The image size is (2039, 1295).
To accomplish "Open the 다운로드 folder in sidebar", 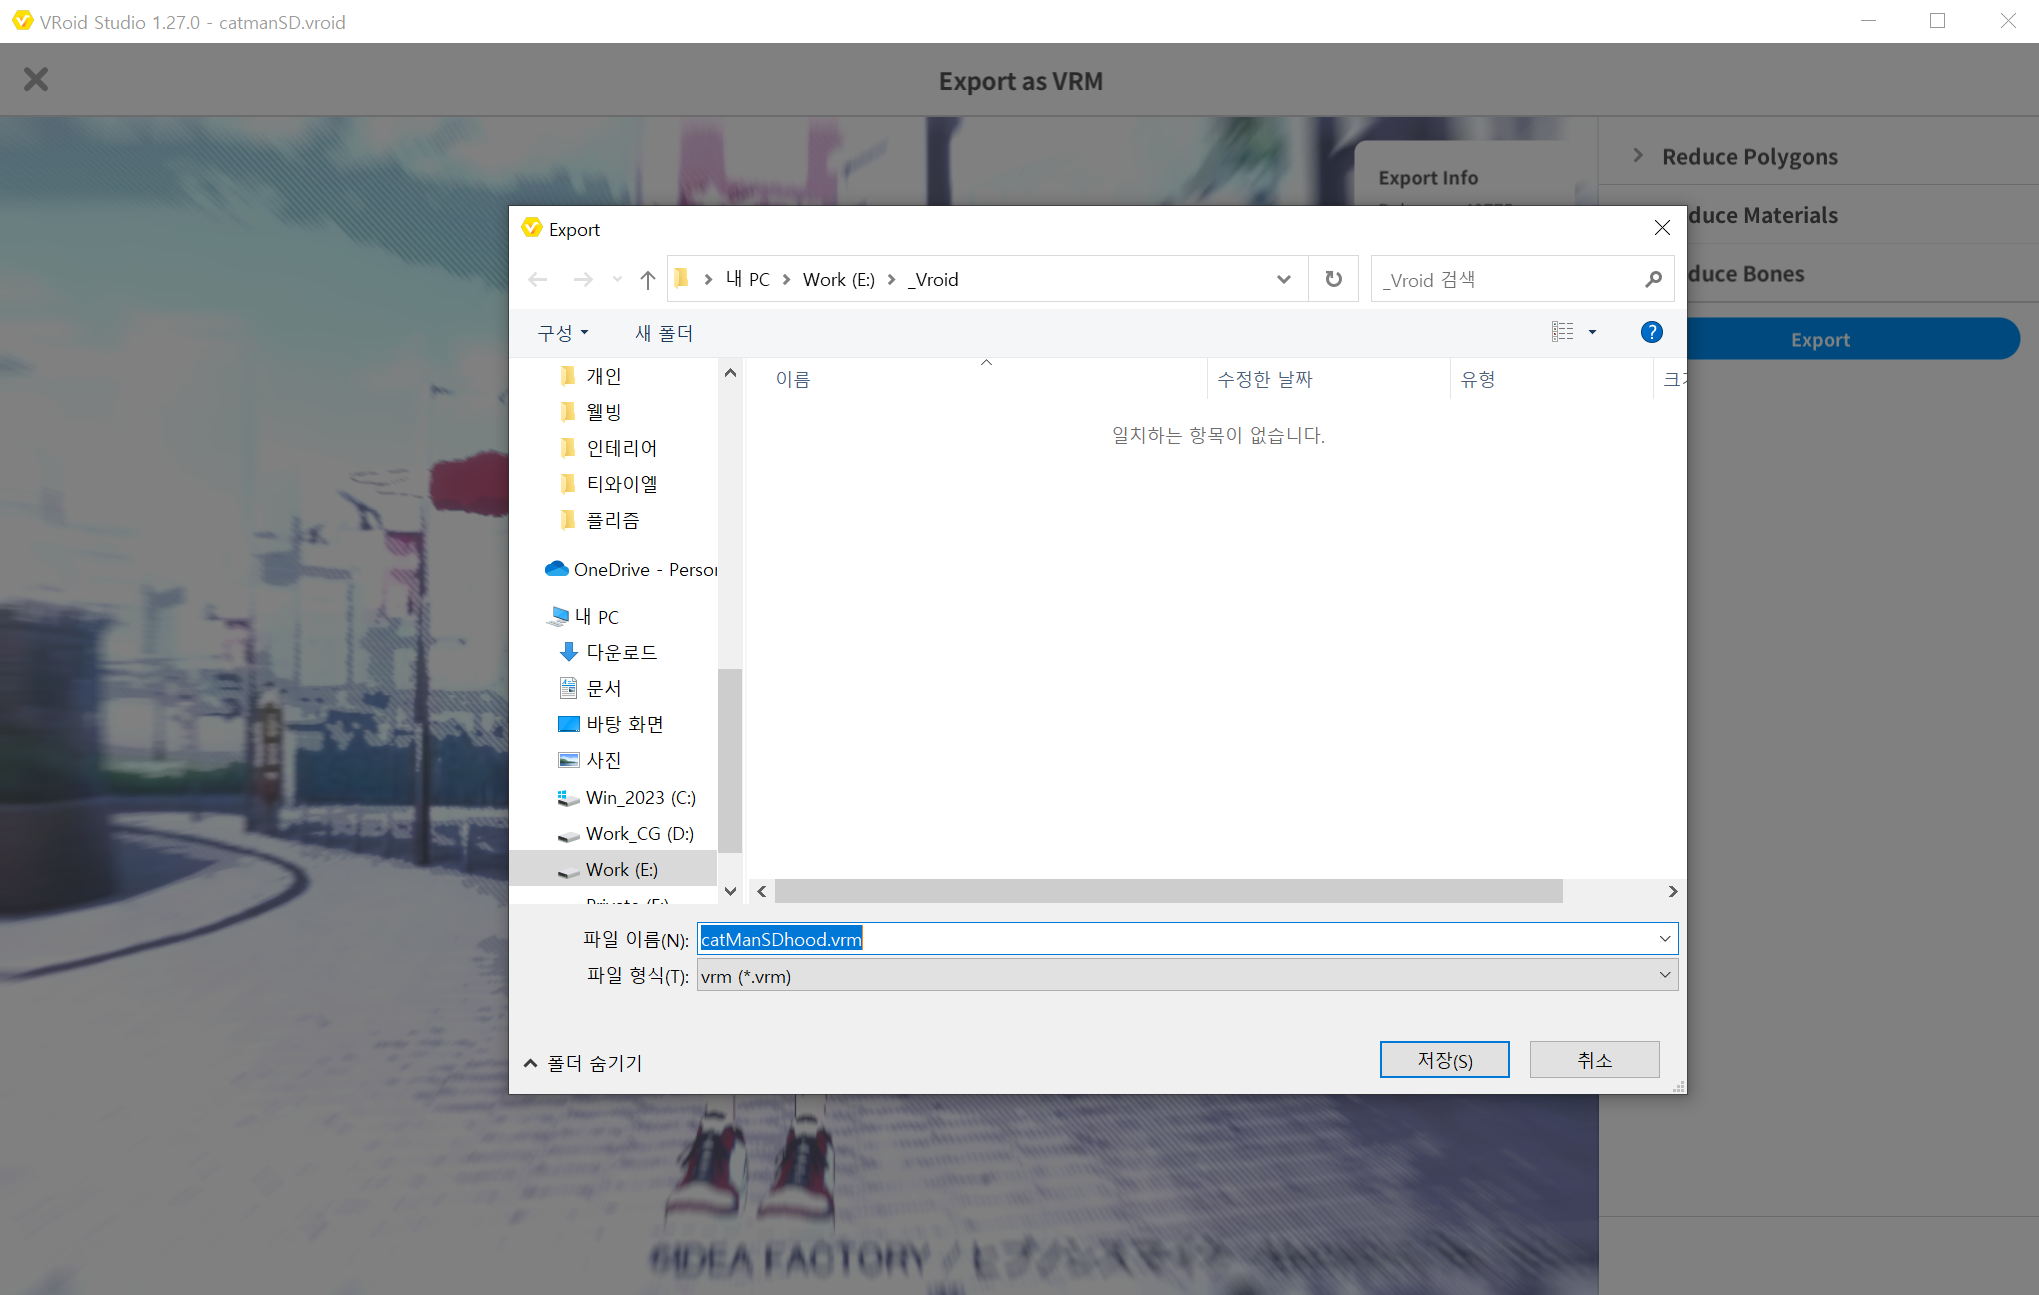I will (620, 652).
